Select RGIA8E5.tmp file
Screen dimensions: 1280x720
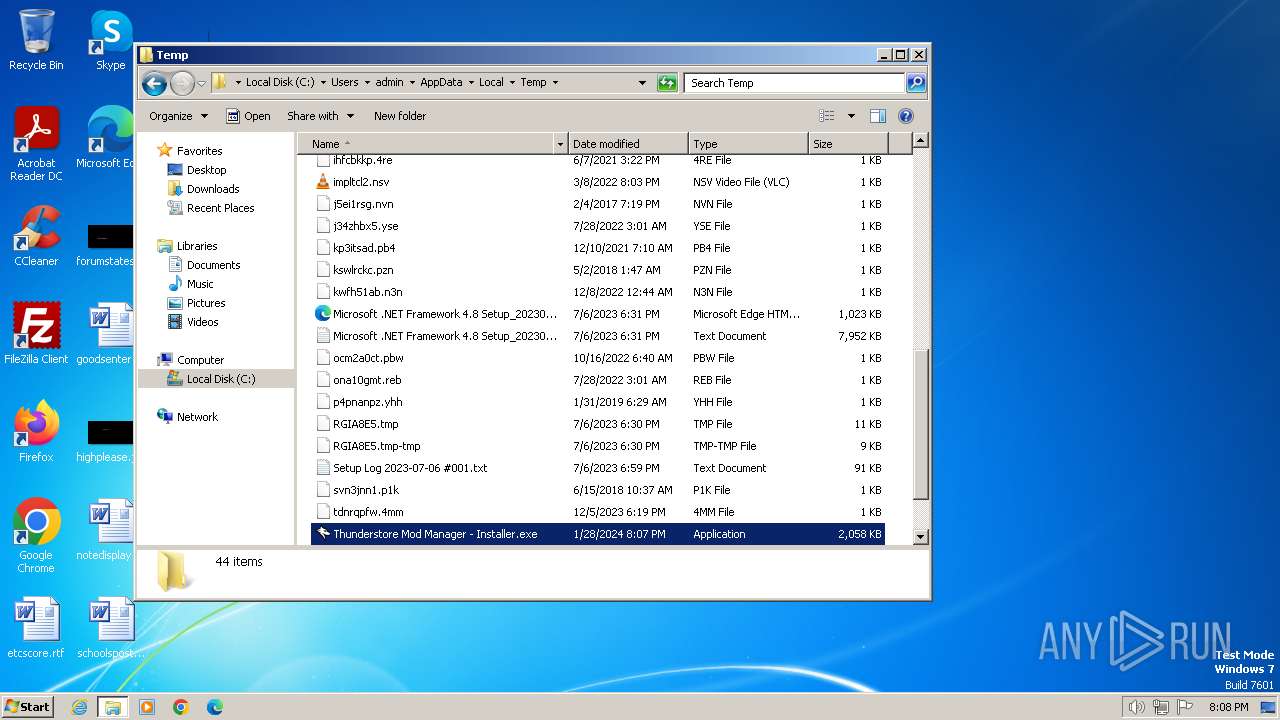pos(597,424)
